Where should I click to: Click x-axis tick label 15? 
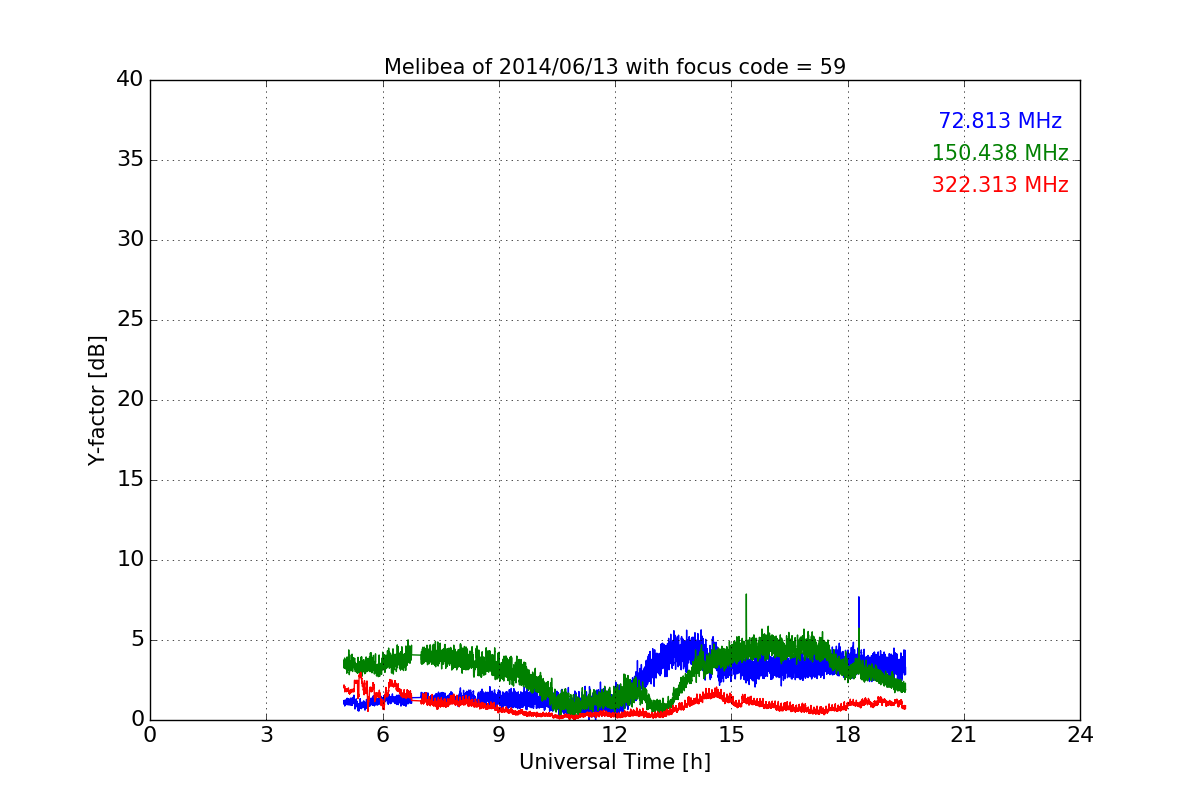click(731, 734)
